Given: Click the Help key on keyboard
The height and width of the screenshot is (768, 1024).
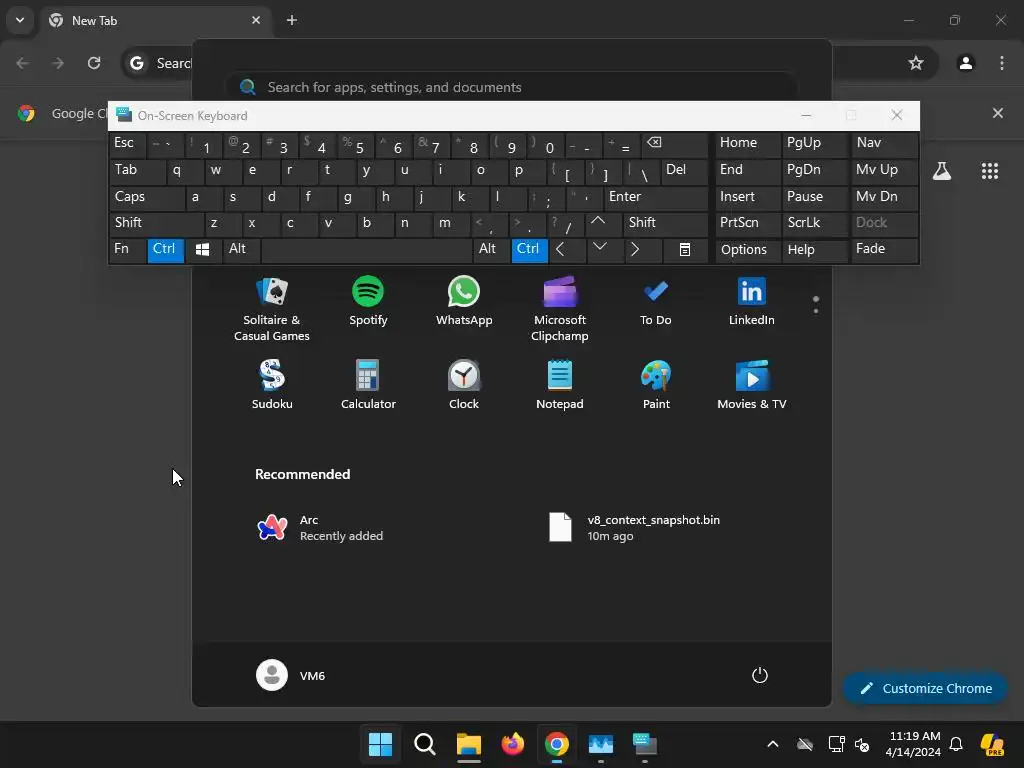Looking at the screenshot, I should pyautogui.click(x=815, y=250).
